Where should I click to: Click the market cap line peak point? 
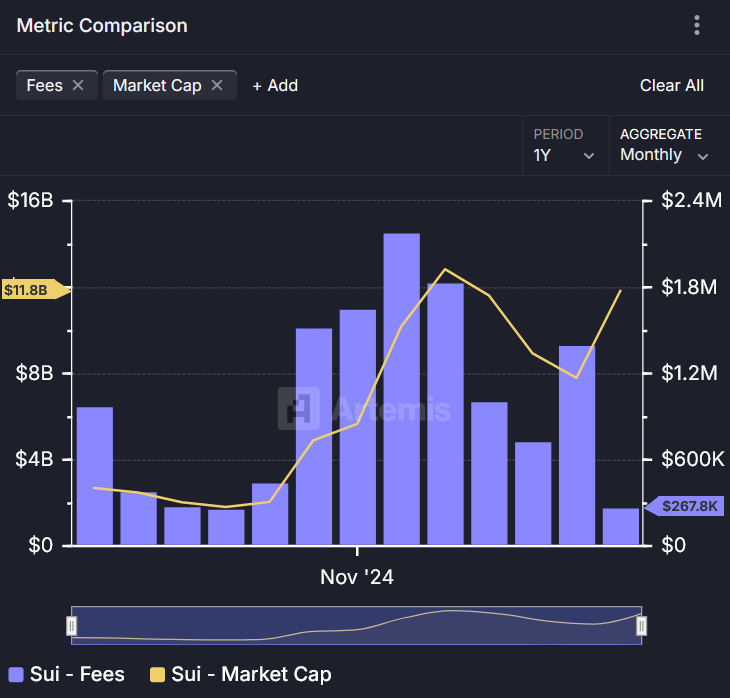pos(445,269)
